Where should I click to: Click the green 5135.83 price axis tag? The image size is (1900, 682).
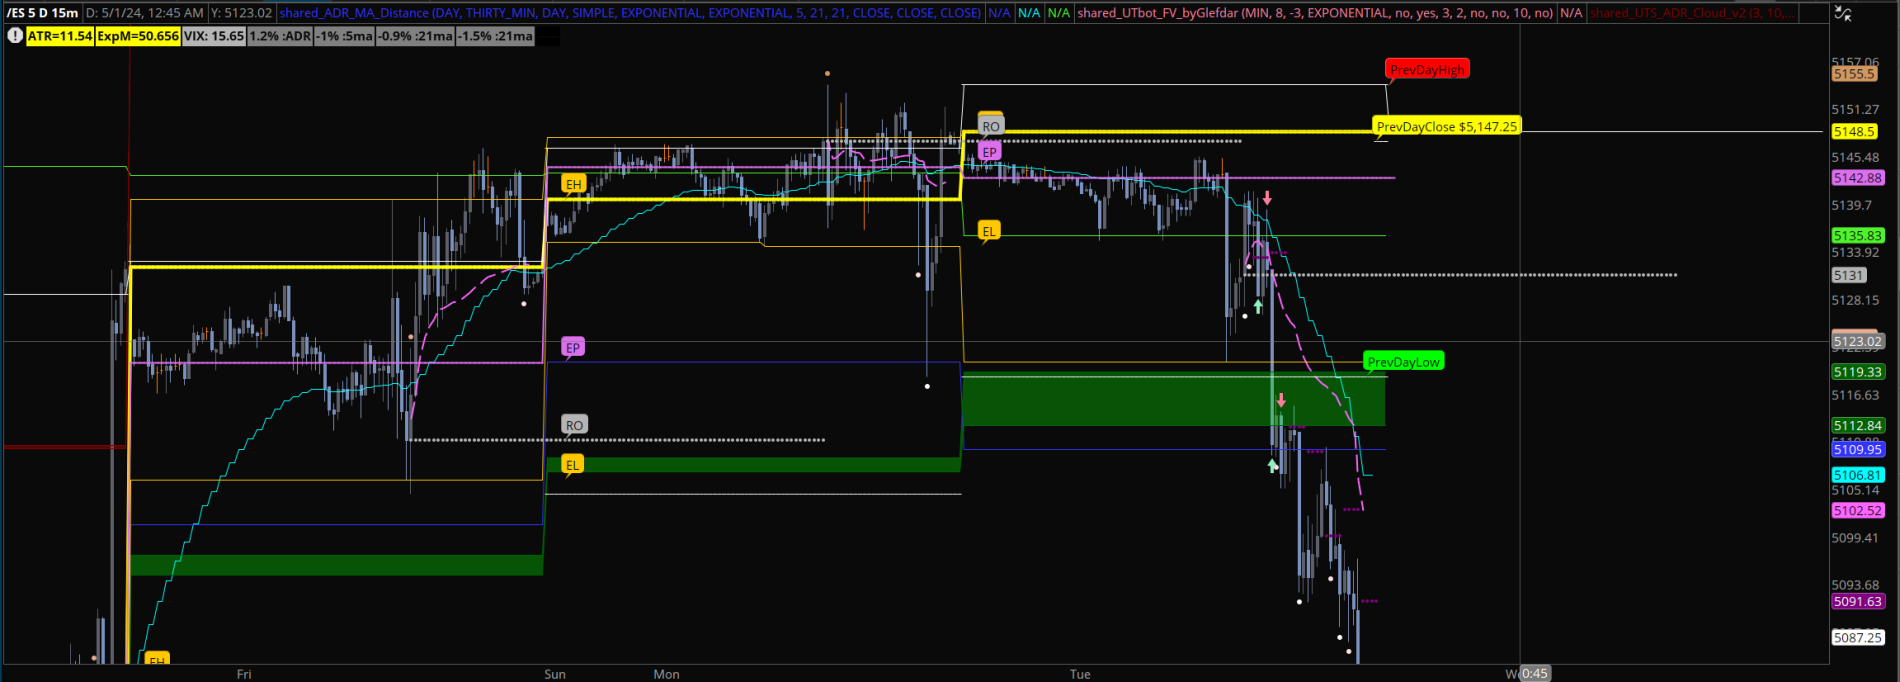coord(1858,236)
